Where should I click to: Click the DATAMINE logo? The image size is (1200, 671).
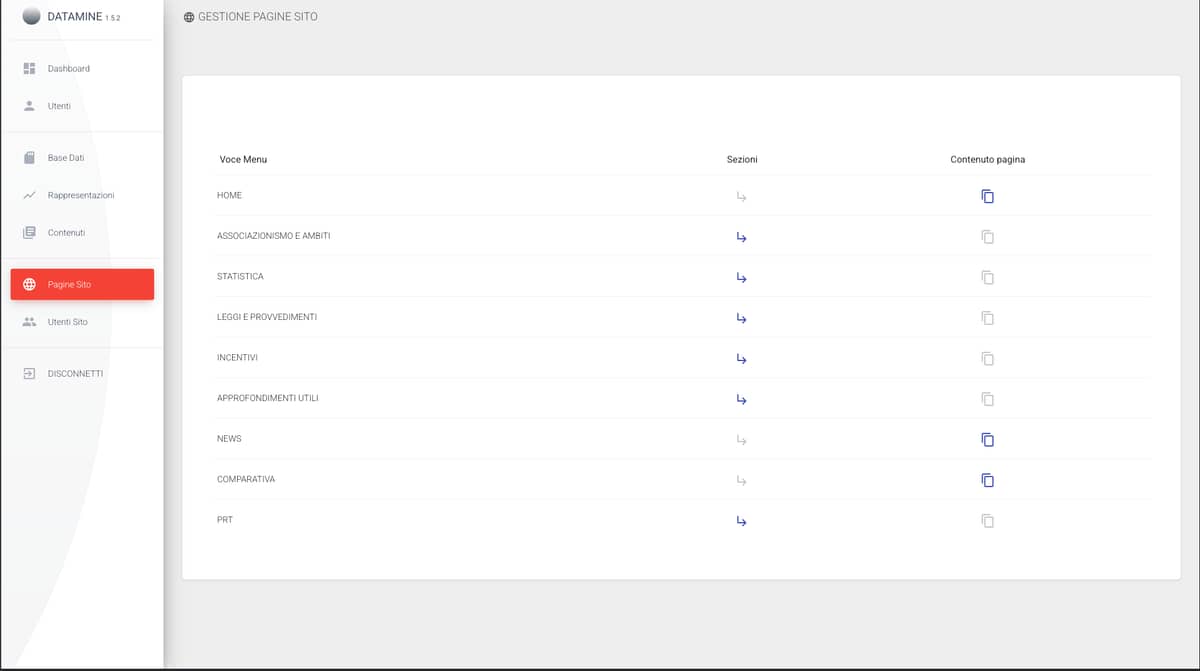[x=32, y=16]
